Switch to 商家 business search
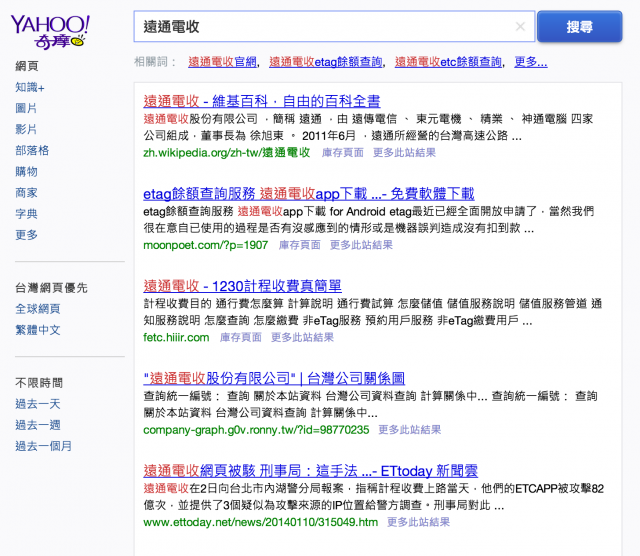Screen dimensions: 640x556 point(26,193)
